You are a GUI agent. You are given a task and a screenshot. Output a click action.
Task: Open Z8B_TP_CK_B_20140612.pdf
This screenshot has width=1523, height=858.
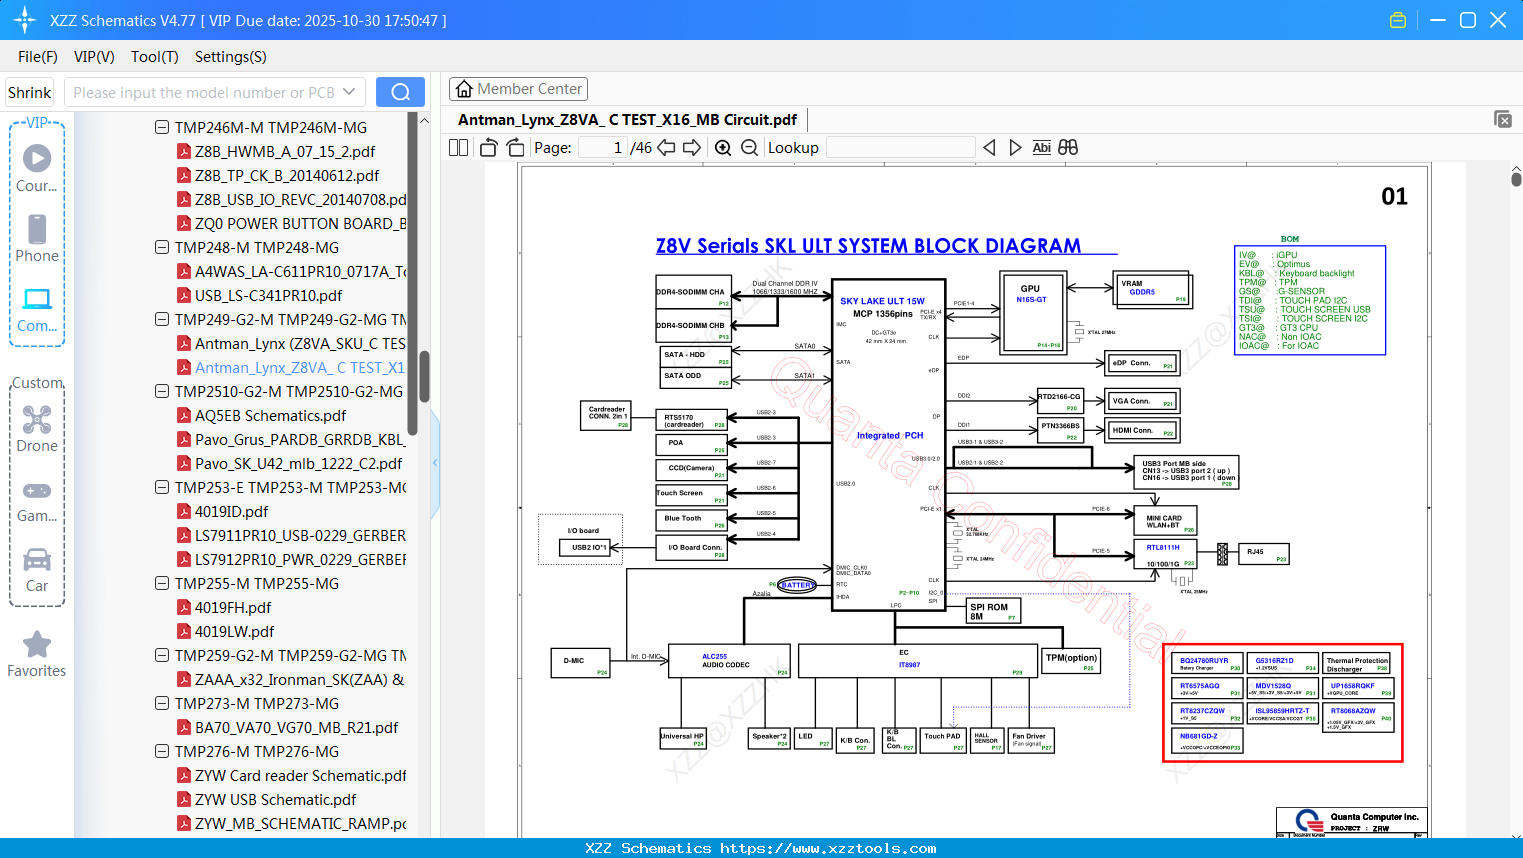click(287, 175)
